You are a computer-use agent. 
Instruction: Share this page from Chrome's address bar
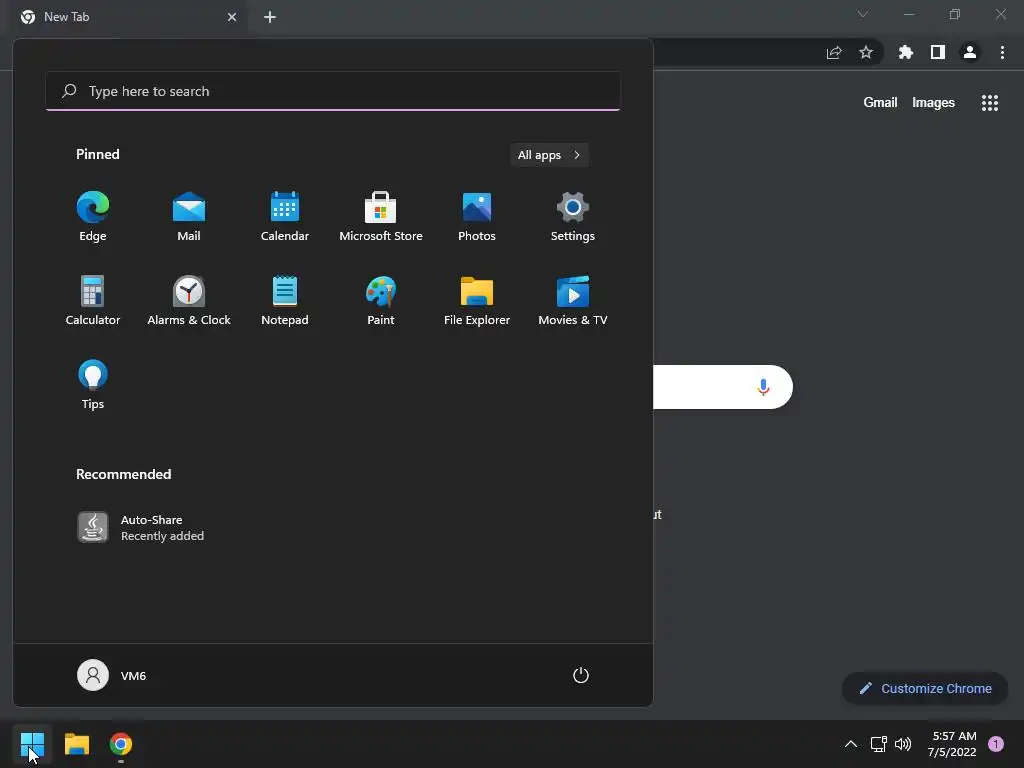point(834,52)
